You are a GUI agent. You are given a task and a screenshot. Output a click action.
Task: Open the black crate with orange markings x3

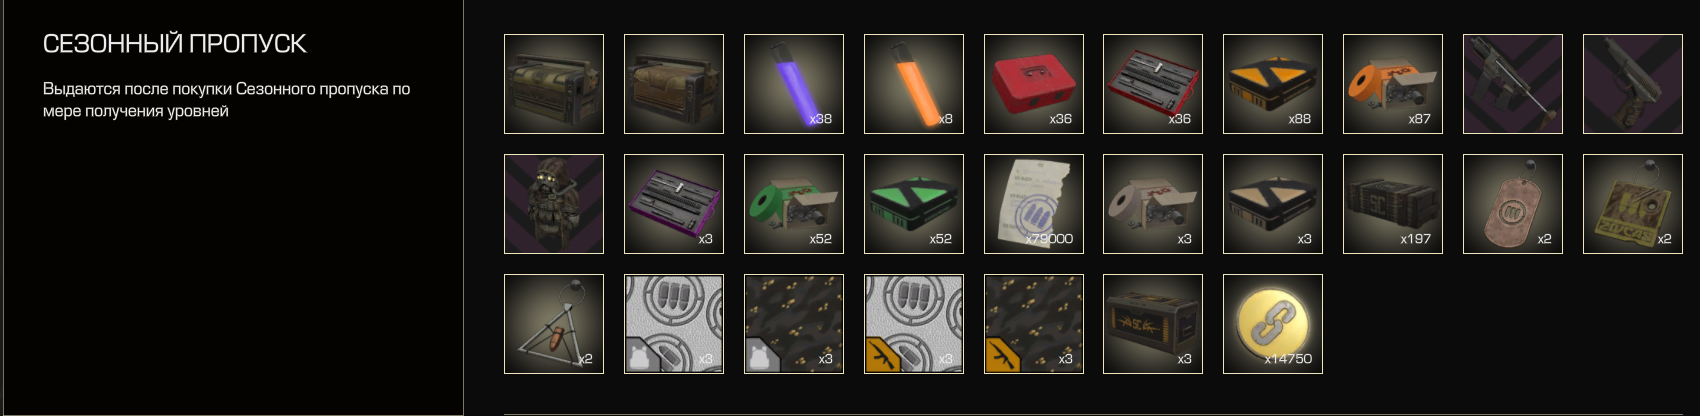click(x=1153, y=324)
